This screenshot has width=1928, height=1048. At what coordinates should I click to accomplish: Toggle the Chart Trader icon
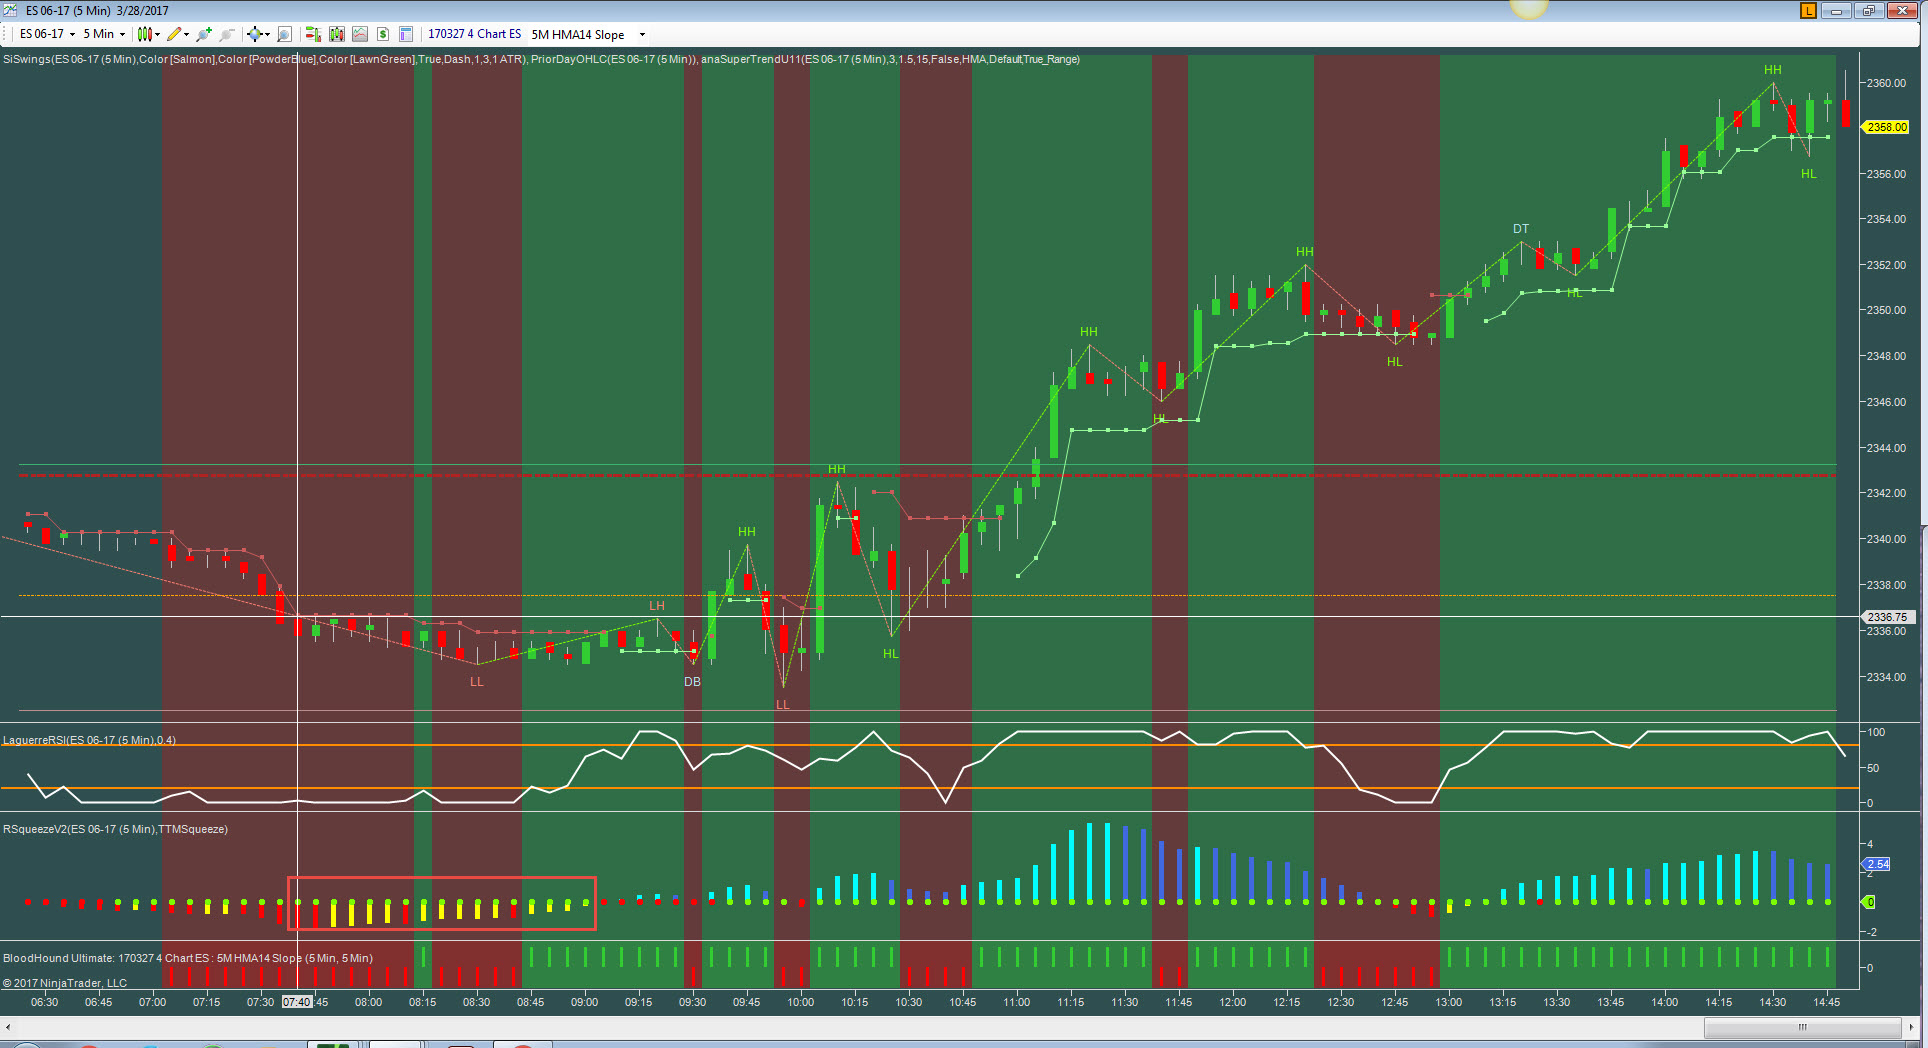313,34
